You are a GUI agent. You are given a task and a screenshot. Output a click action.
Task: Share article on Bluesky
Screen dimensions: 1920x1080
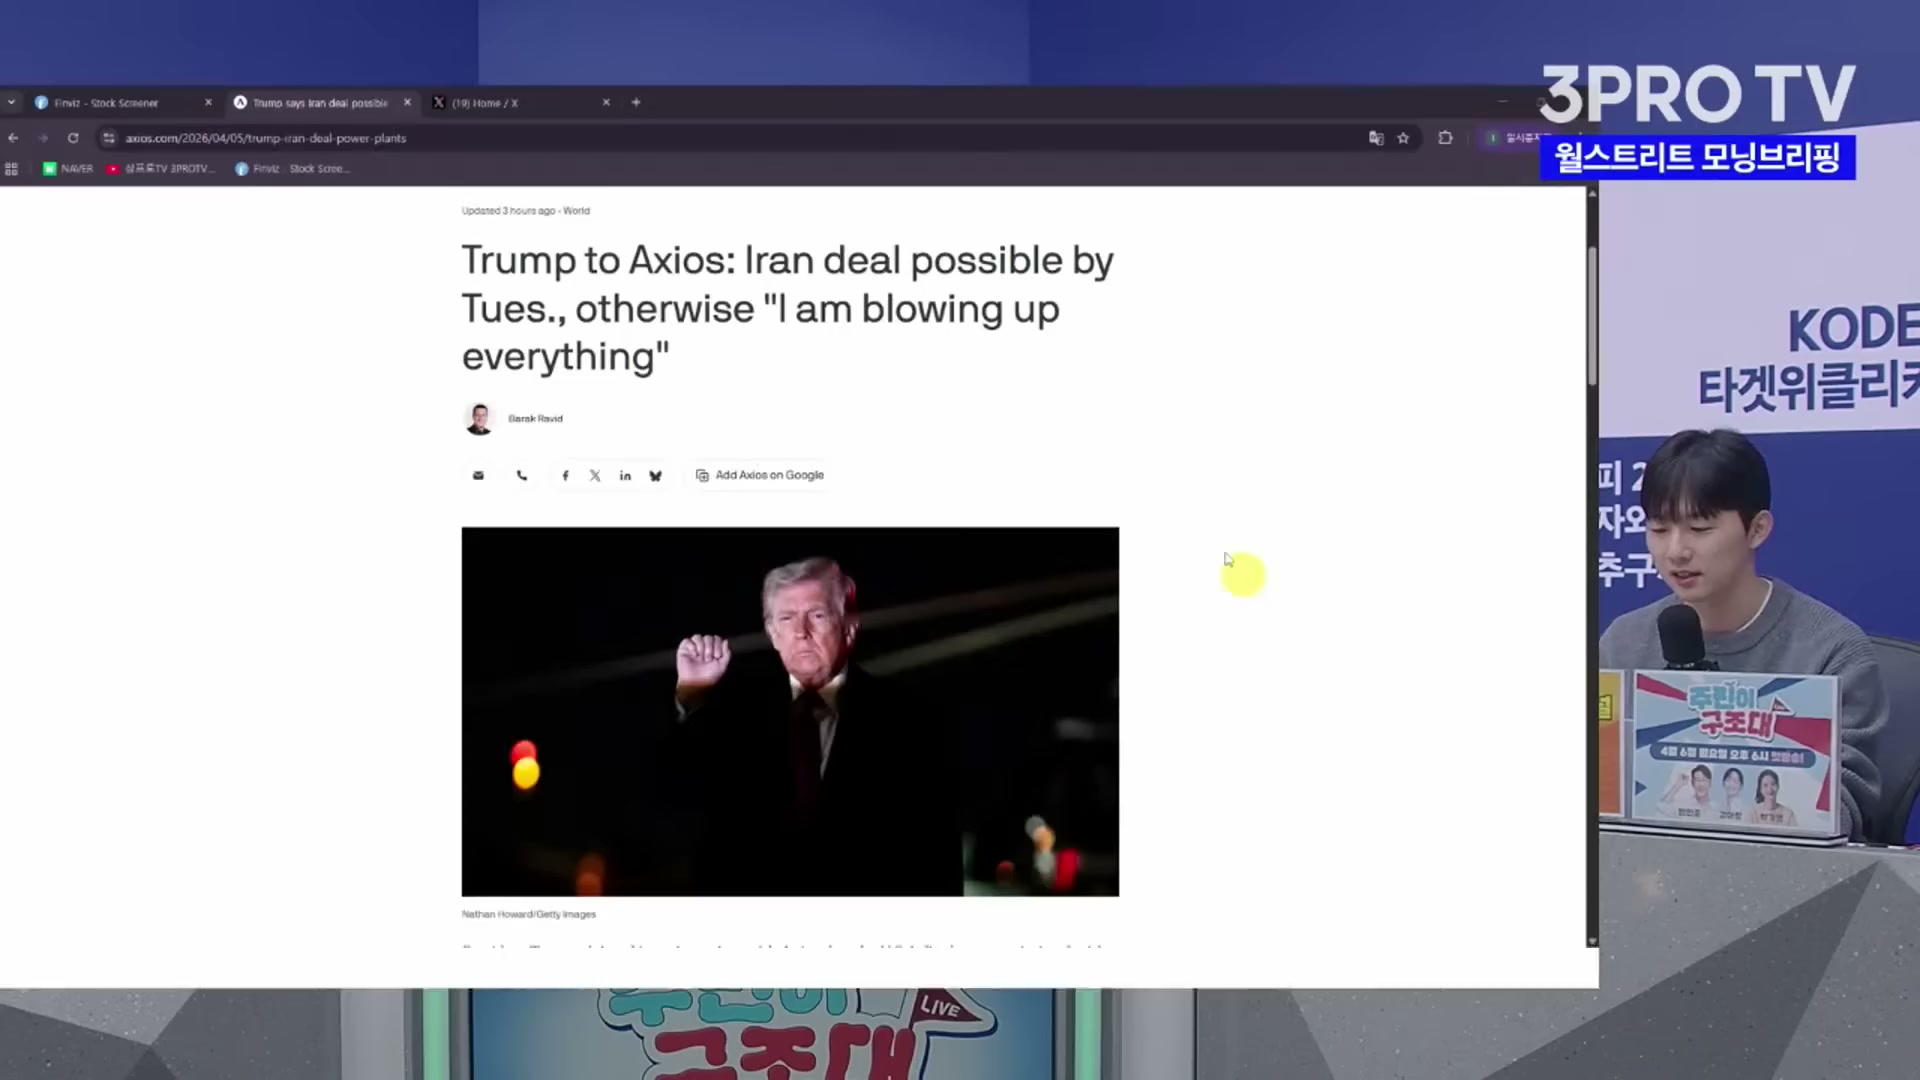655,476
